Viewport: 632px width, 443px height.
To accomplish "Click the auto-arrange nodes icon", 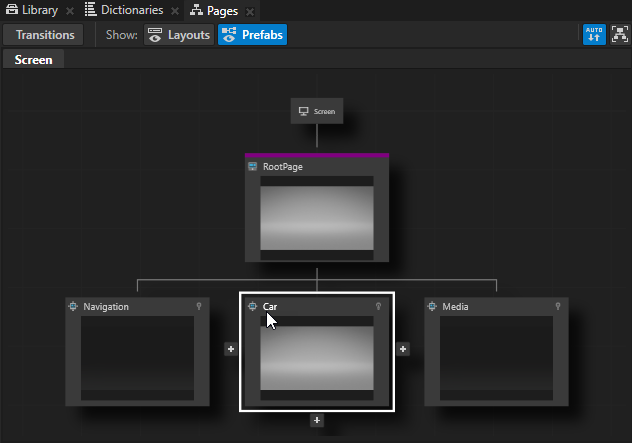I will coord(594,35).
